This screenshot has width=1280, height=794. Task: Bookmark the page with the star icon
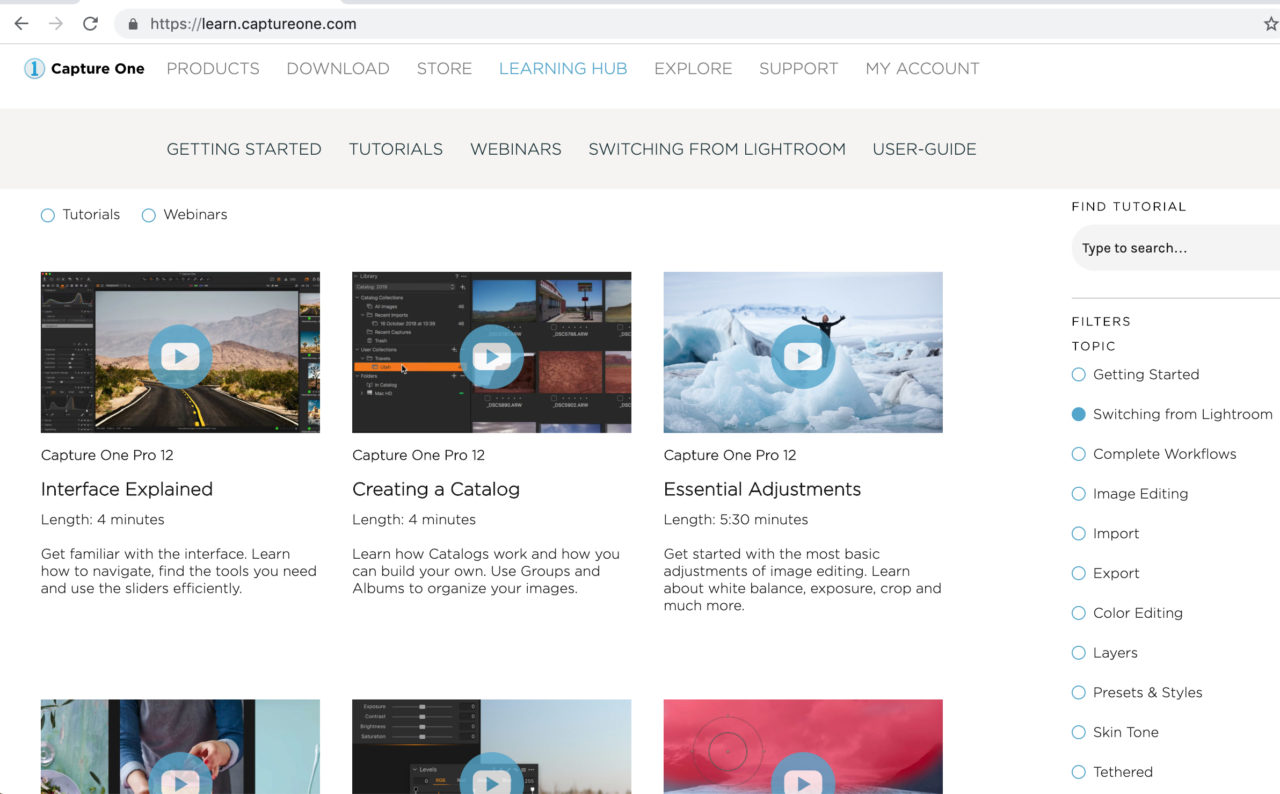coord(1271,24)
